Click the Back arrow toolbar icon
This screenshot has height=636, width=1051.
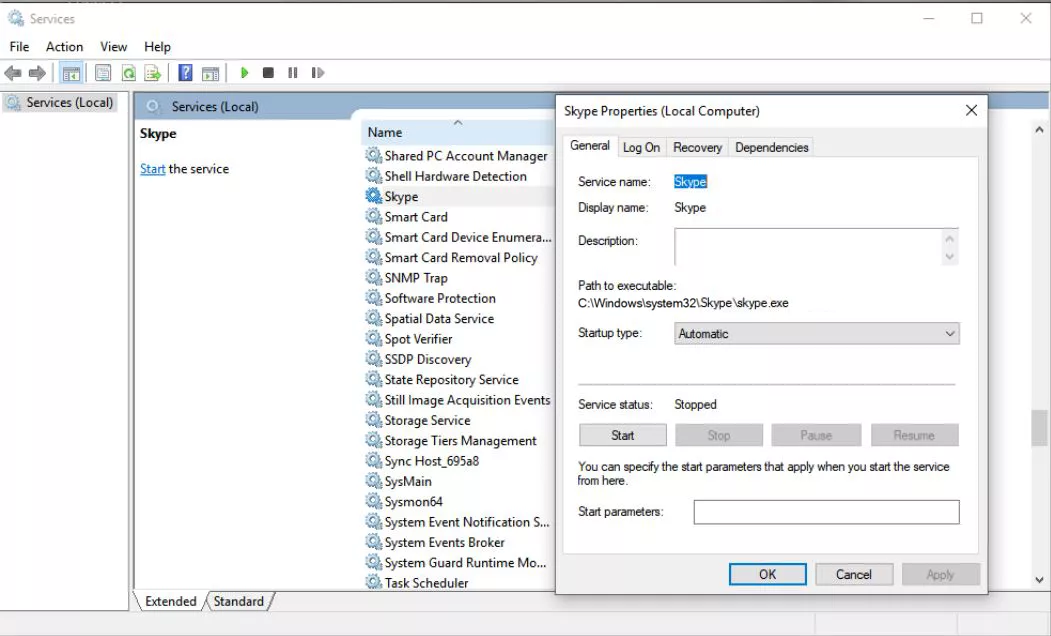13,73
